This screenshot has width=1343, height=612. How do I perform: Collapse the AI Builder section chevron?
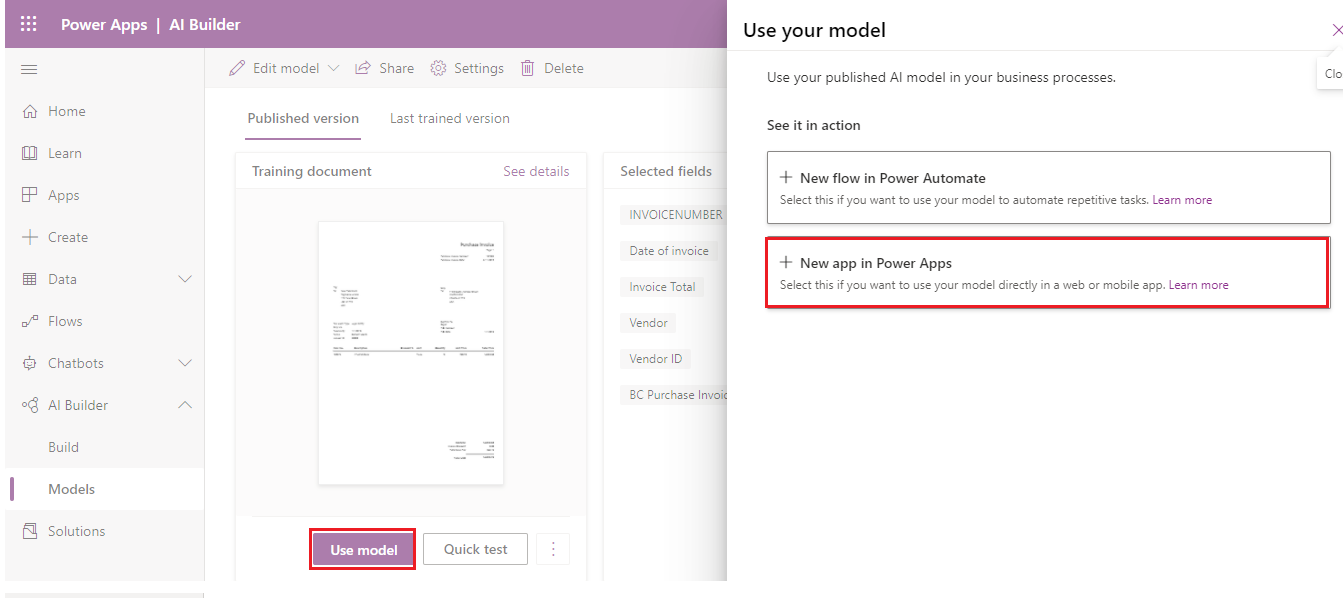click(185, 405)
